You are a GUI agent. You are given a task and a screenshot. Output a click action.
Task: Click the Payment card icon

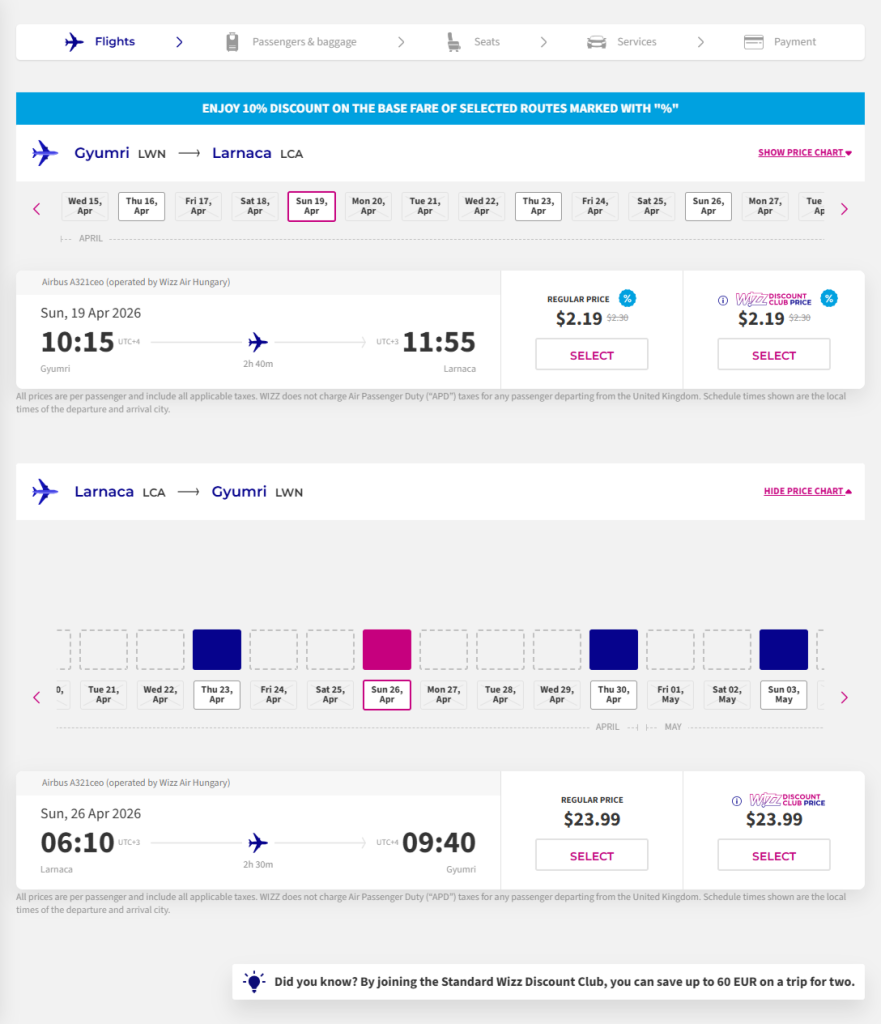click(754, 42)
